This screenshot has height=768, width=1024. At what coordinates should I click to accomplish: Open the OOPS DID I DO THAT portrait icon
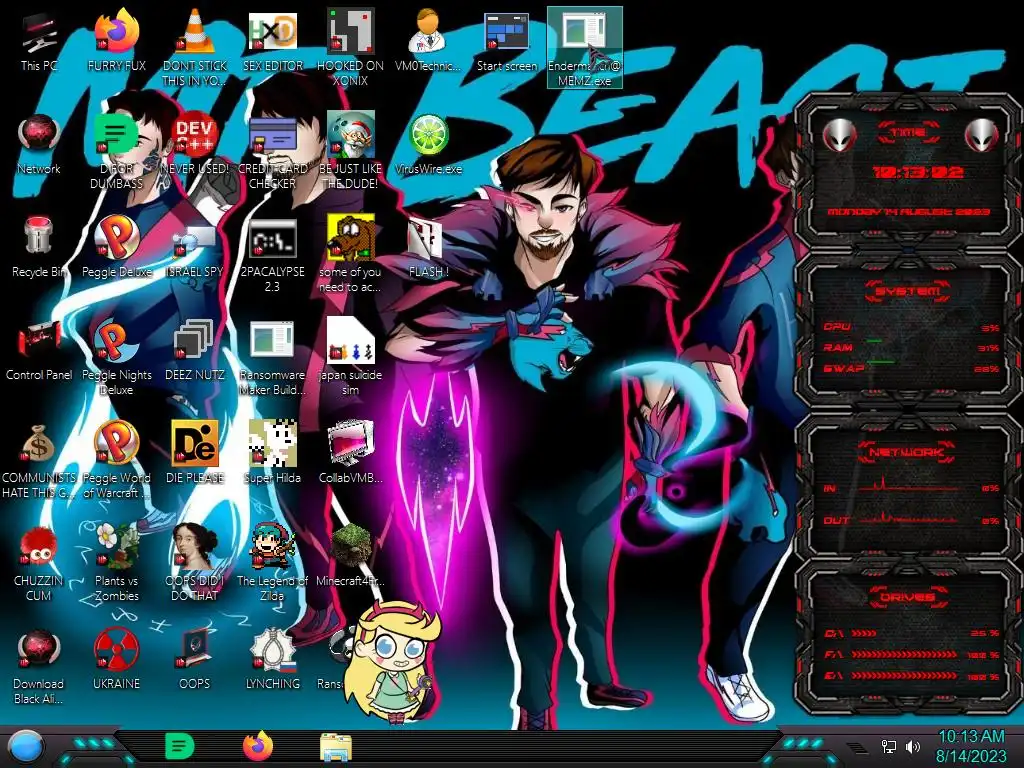point(195,562)
